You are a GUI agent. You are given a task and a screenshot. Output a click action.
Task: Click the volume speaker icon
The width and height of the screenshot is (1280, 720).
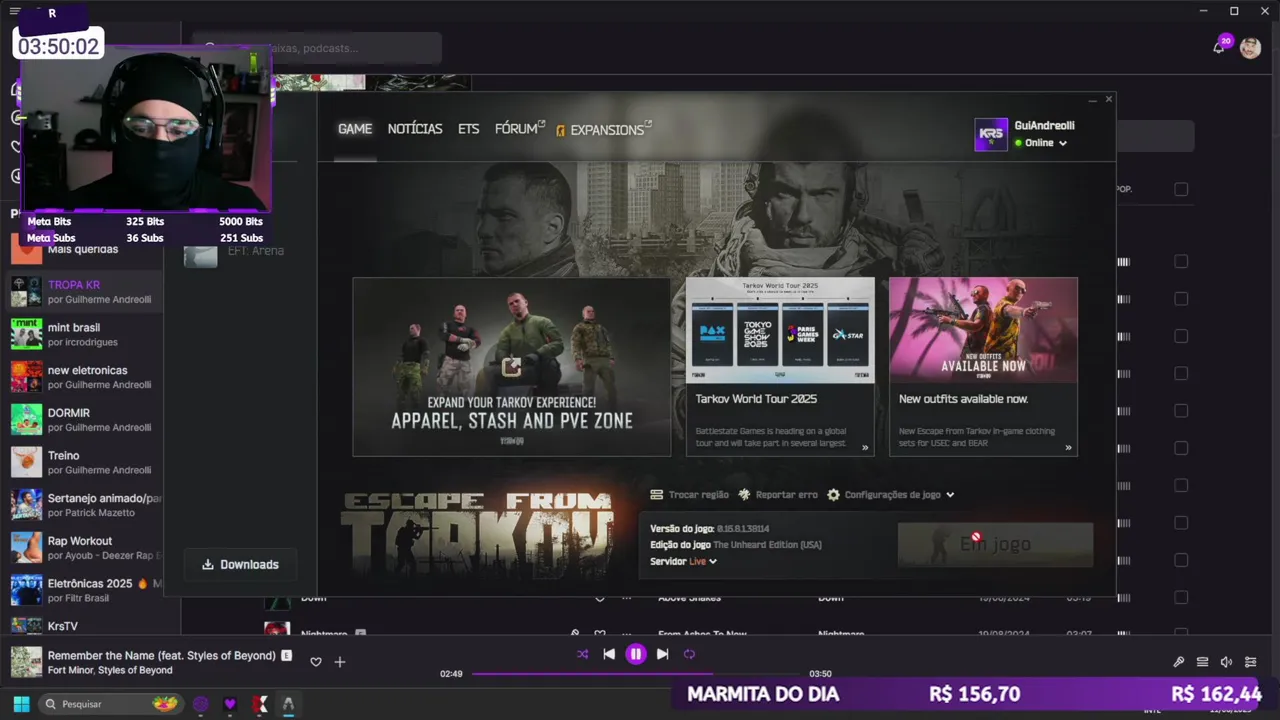(x=1226, y=662)
